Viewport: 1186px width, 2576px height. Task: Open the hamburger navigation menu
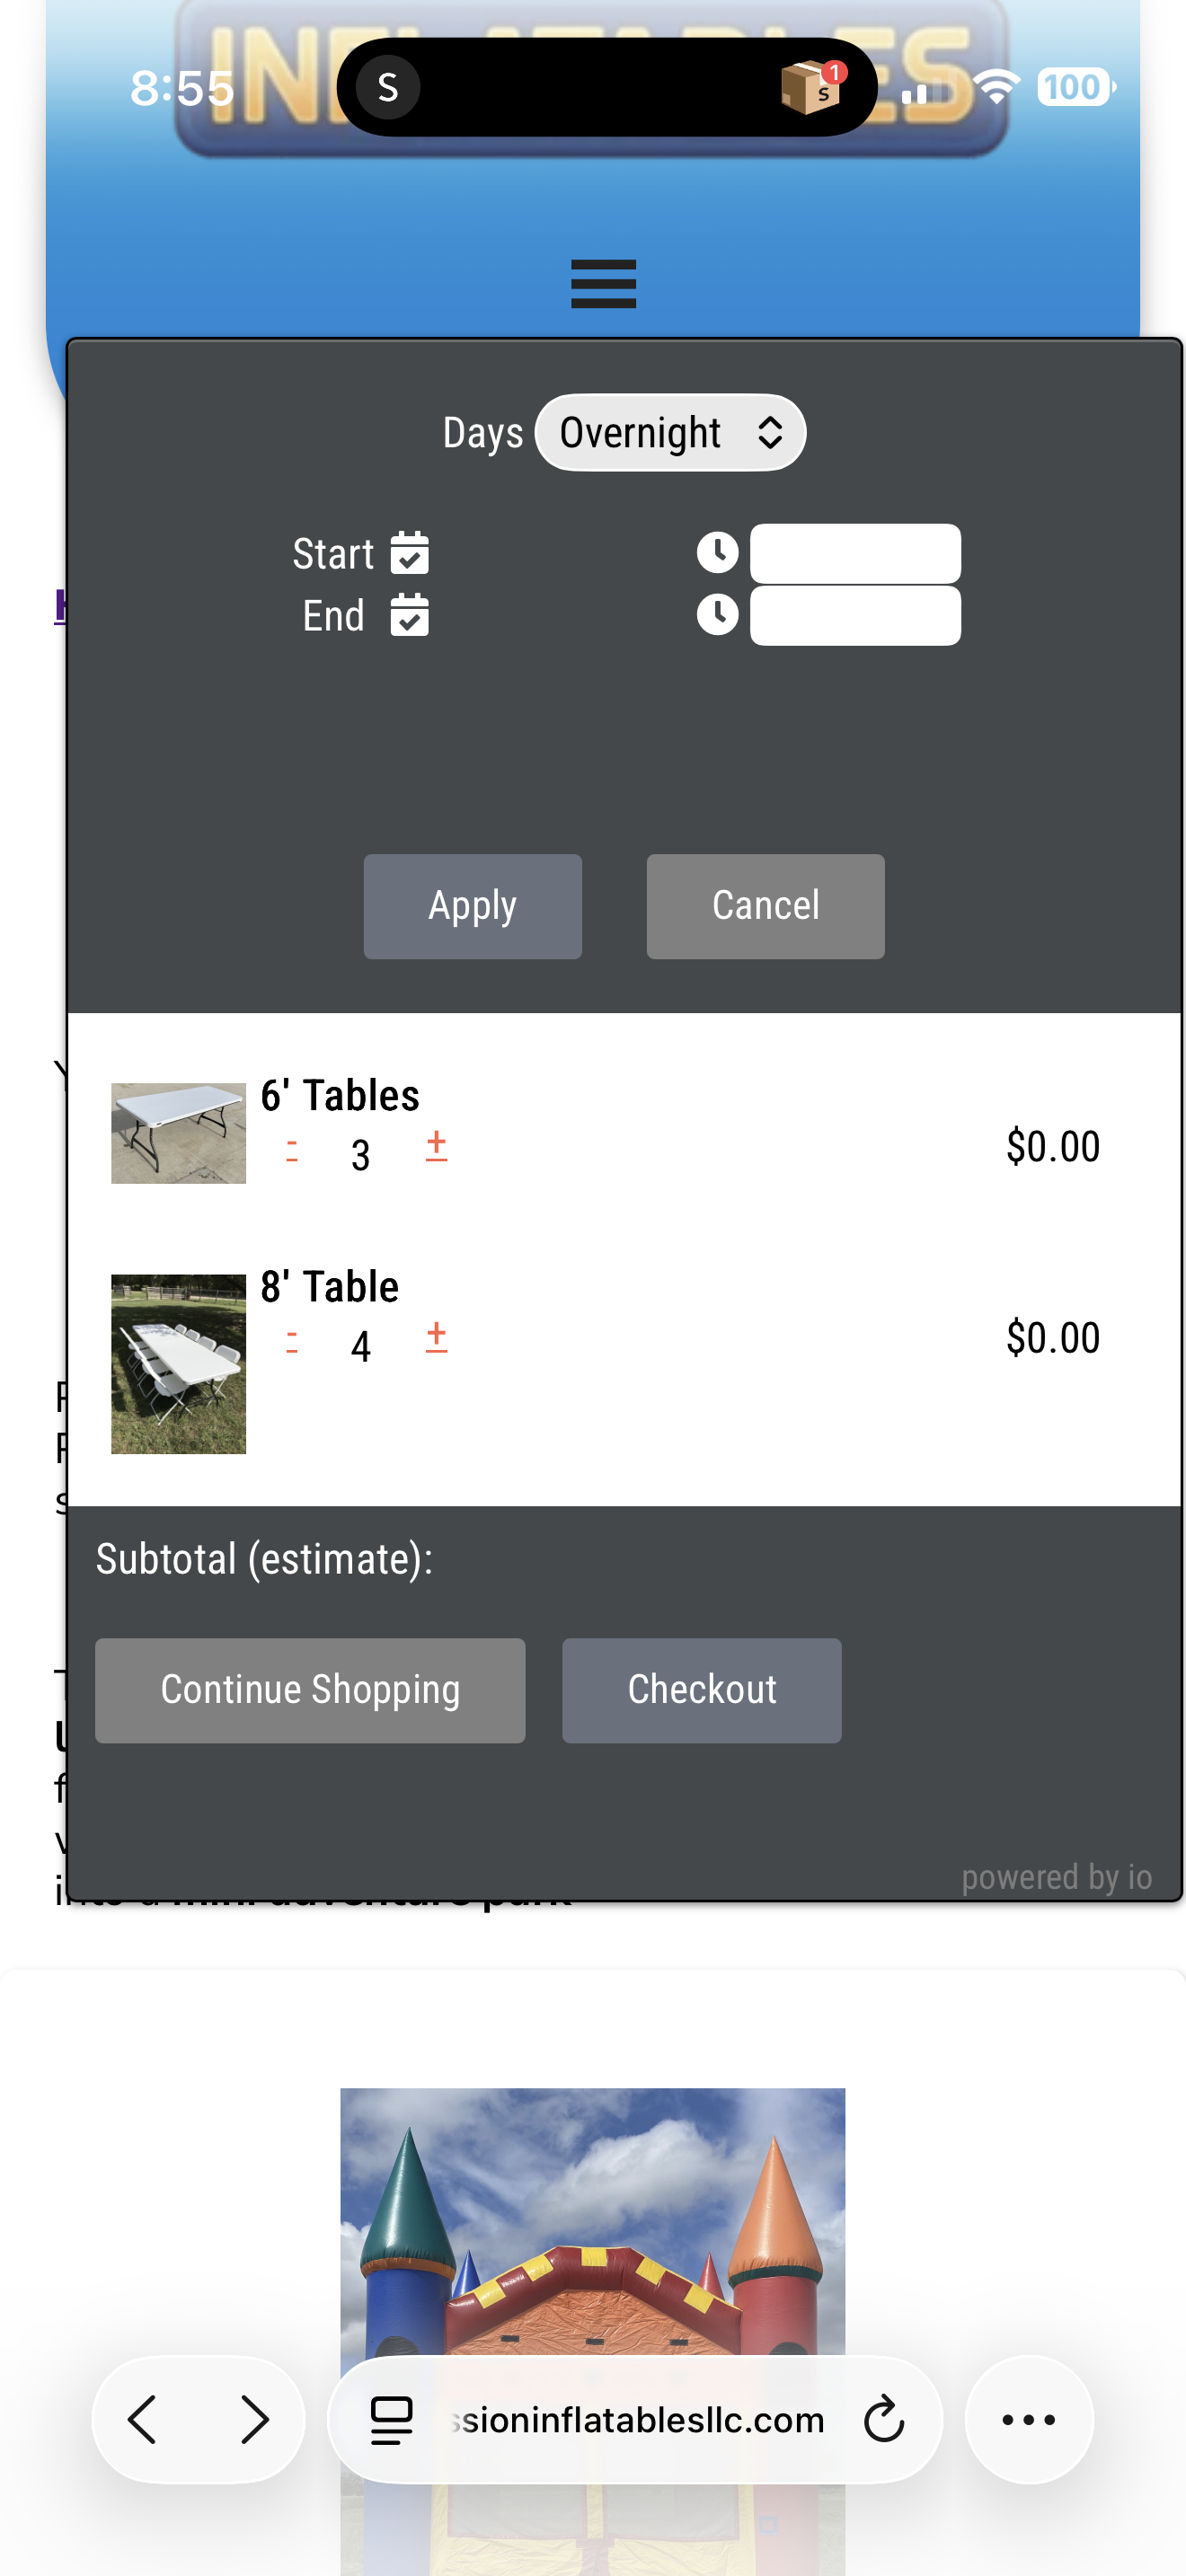603,284
